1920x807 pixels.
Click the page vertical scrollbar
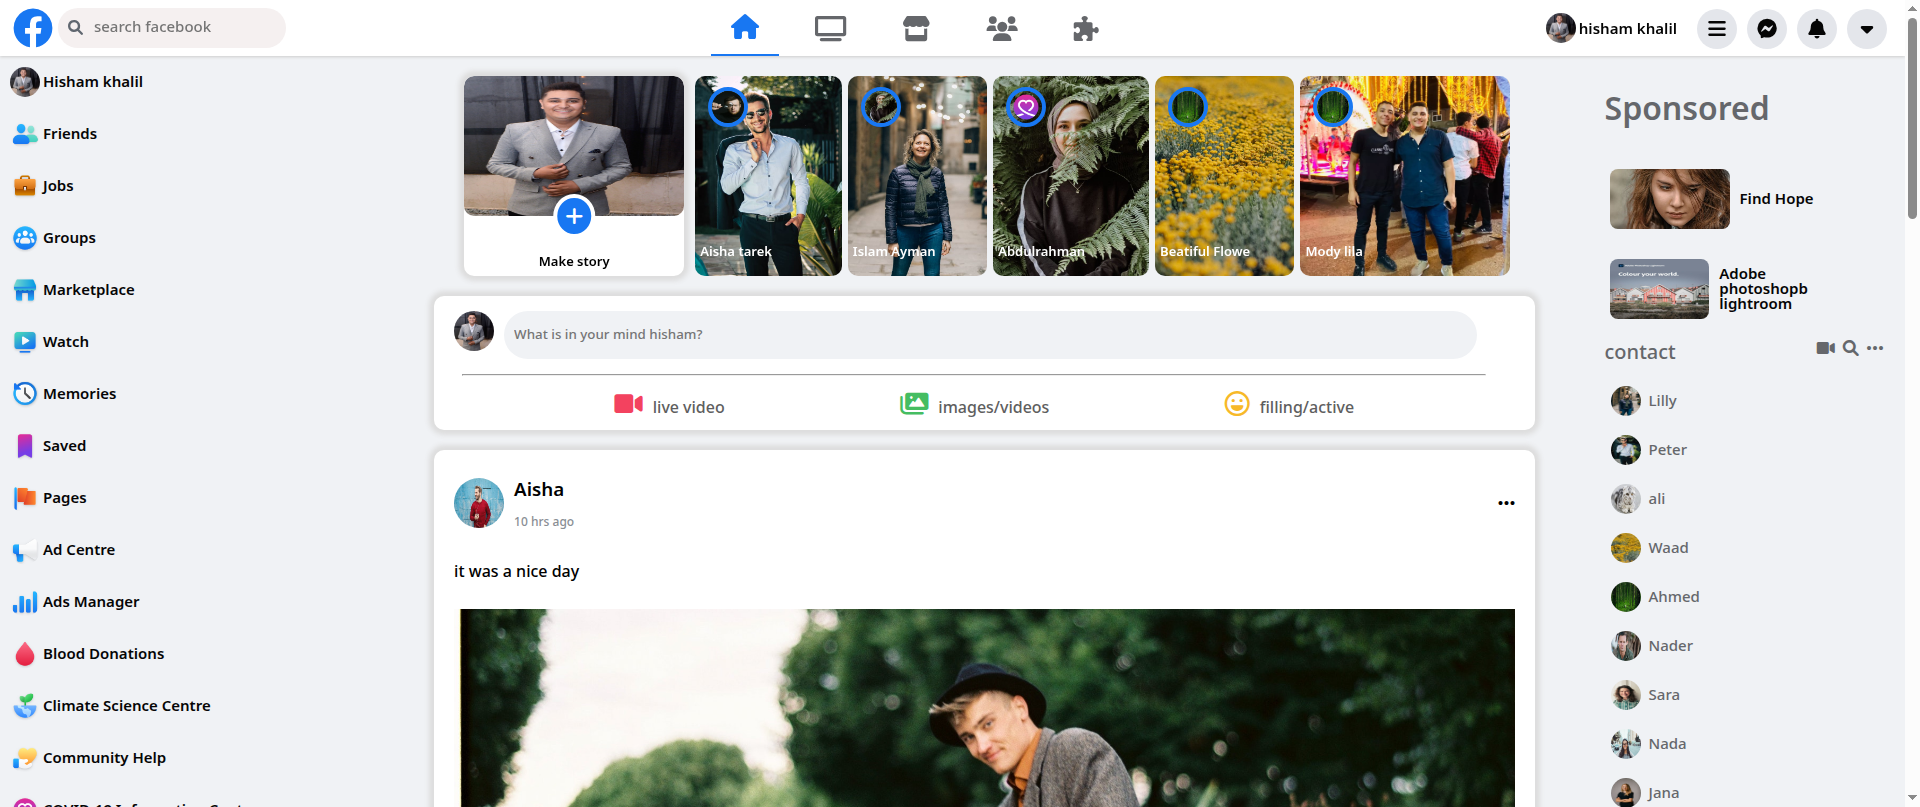[x=1912, y=120]
